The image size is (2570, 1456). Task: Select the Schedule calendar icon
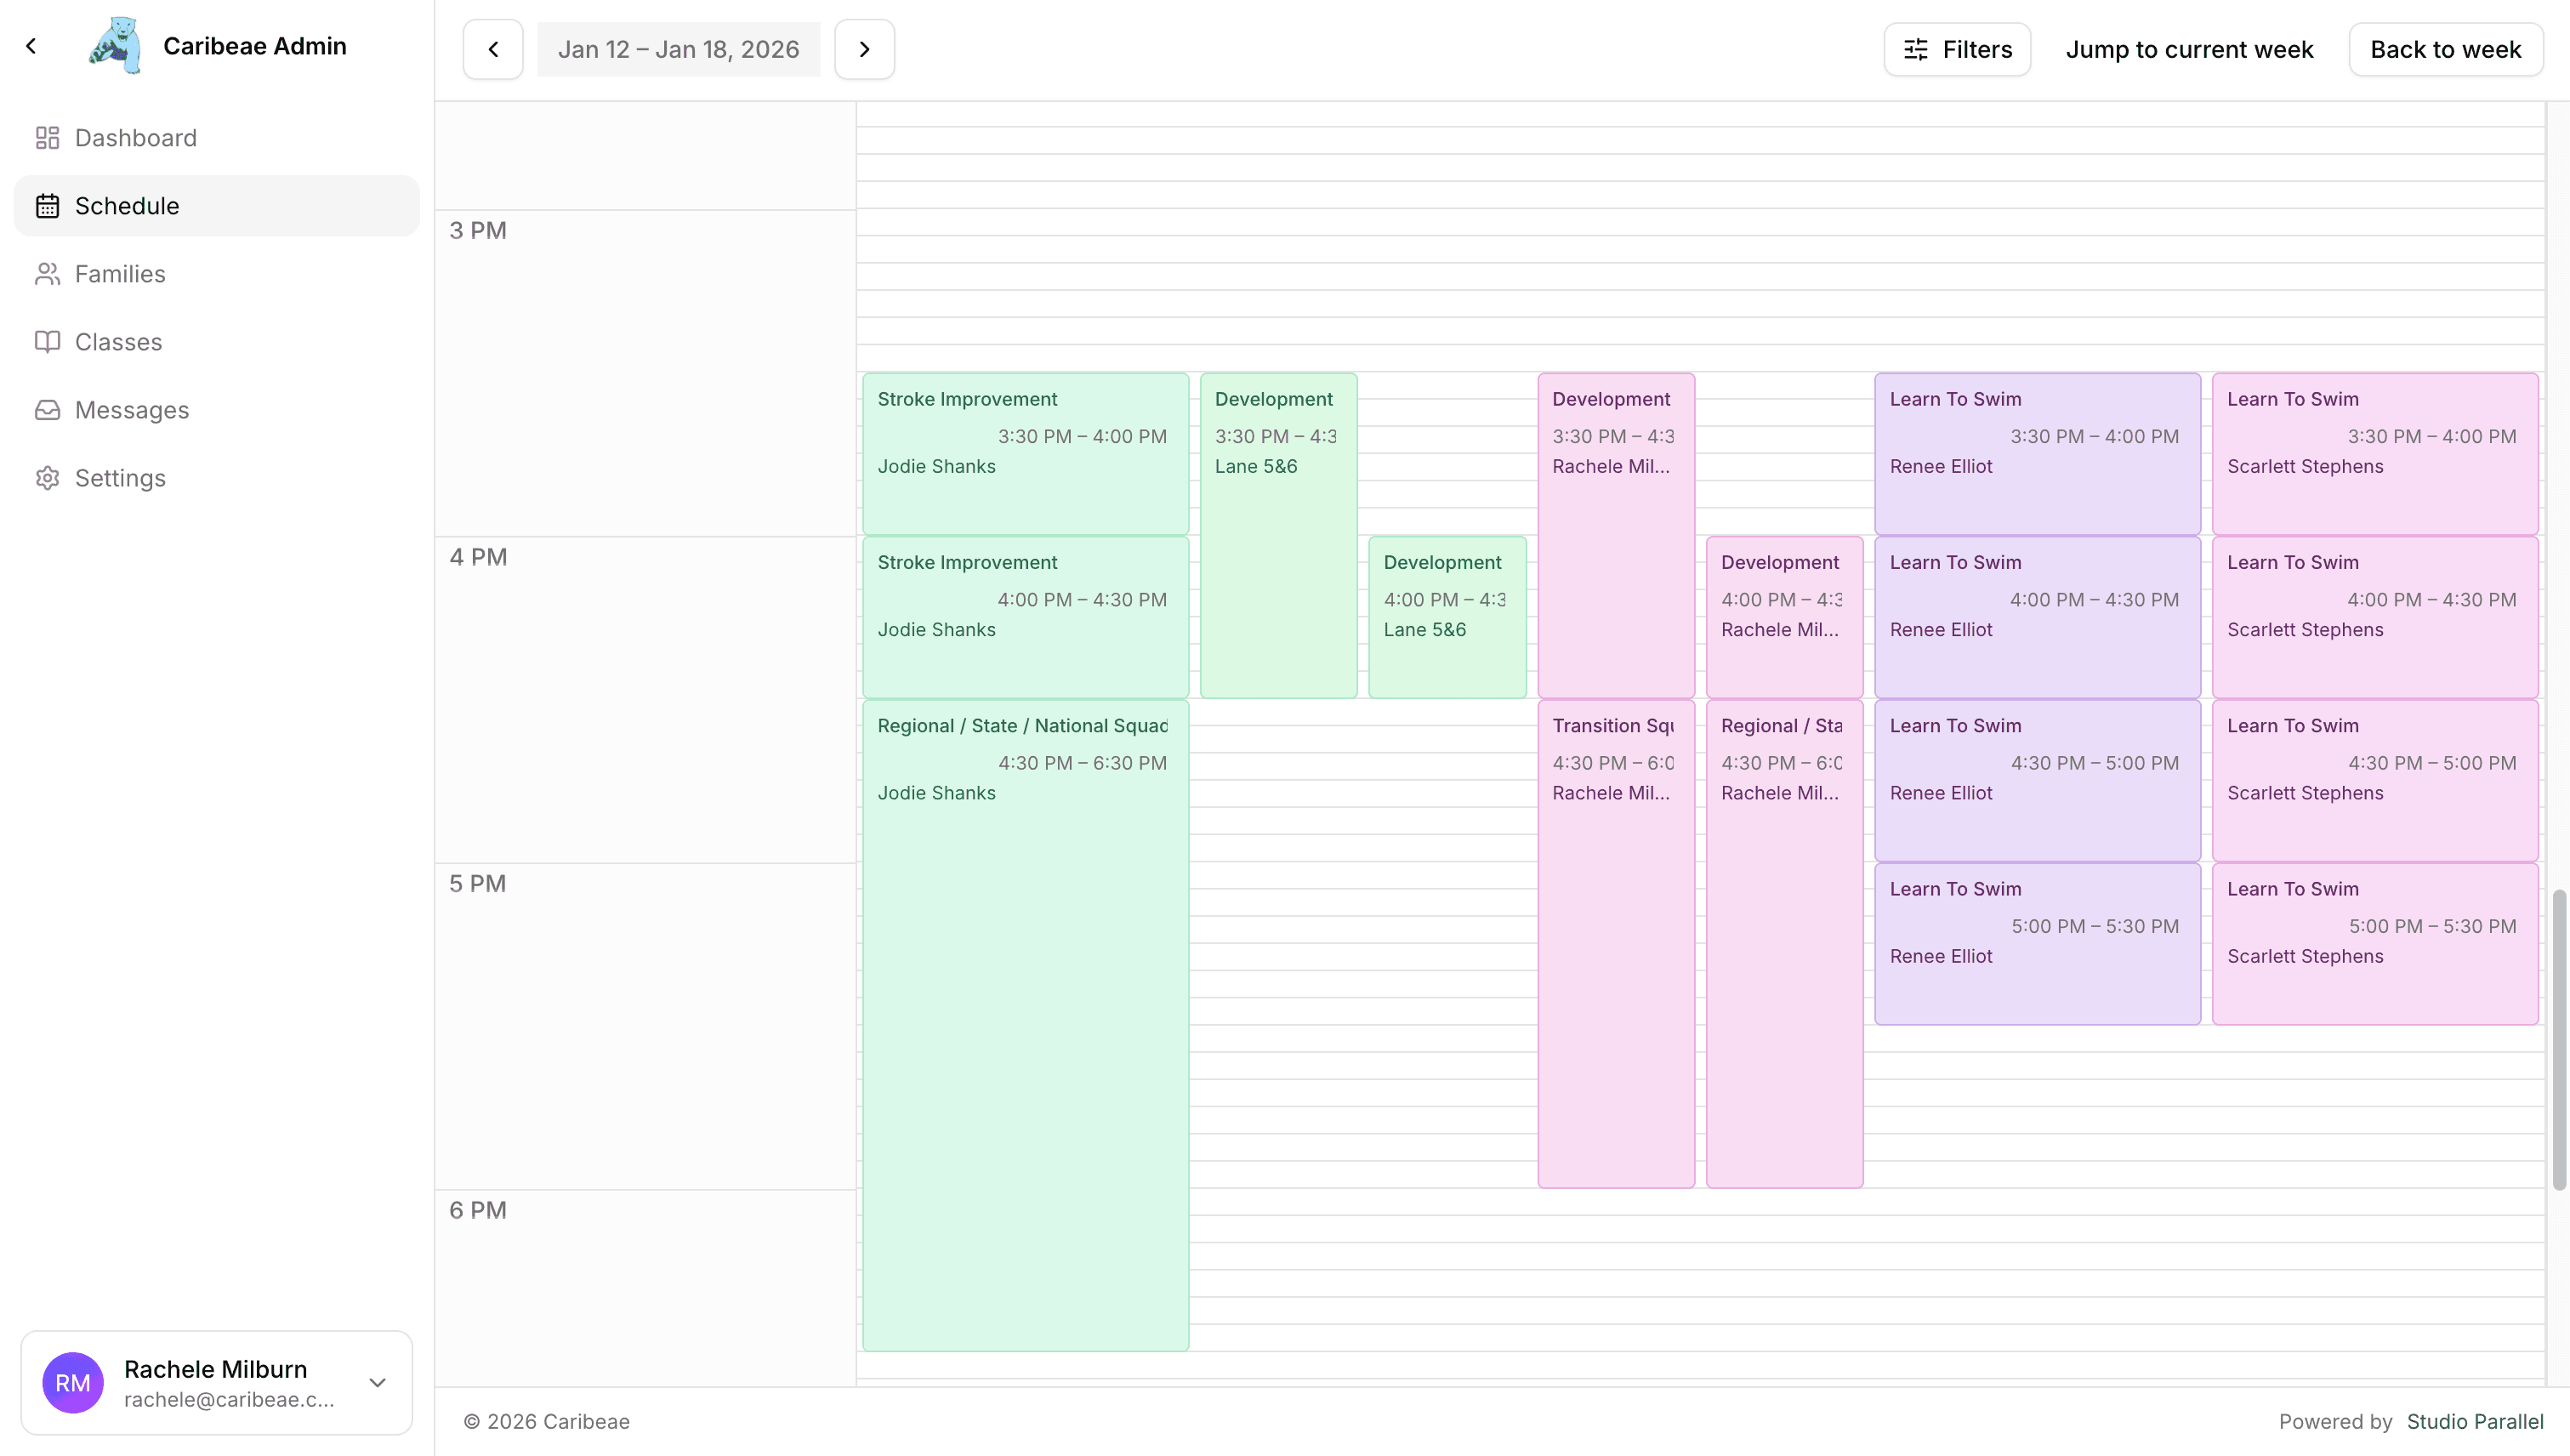pos(47,205)
